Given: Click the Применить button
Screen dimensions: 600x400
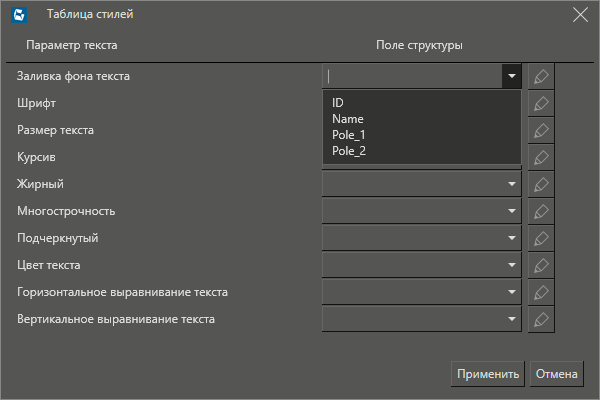Looking at the screenshot, I should coord(488,374).
